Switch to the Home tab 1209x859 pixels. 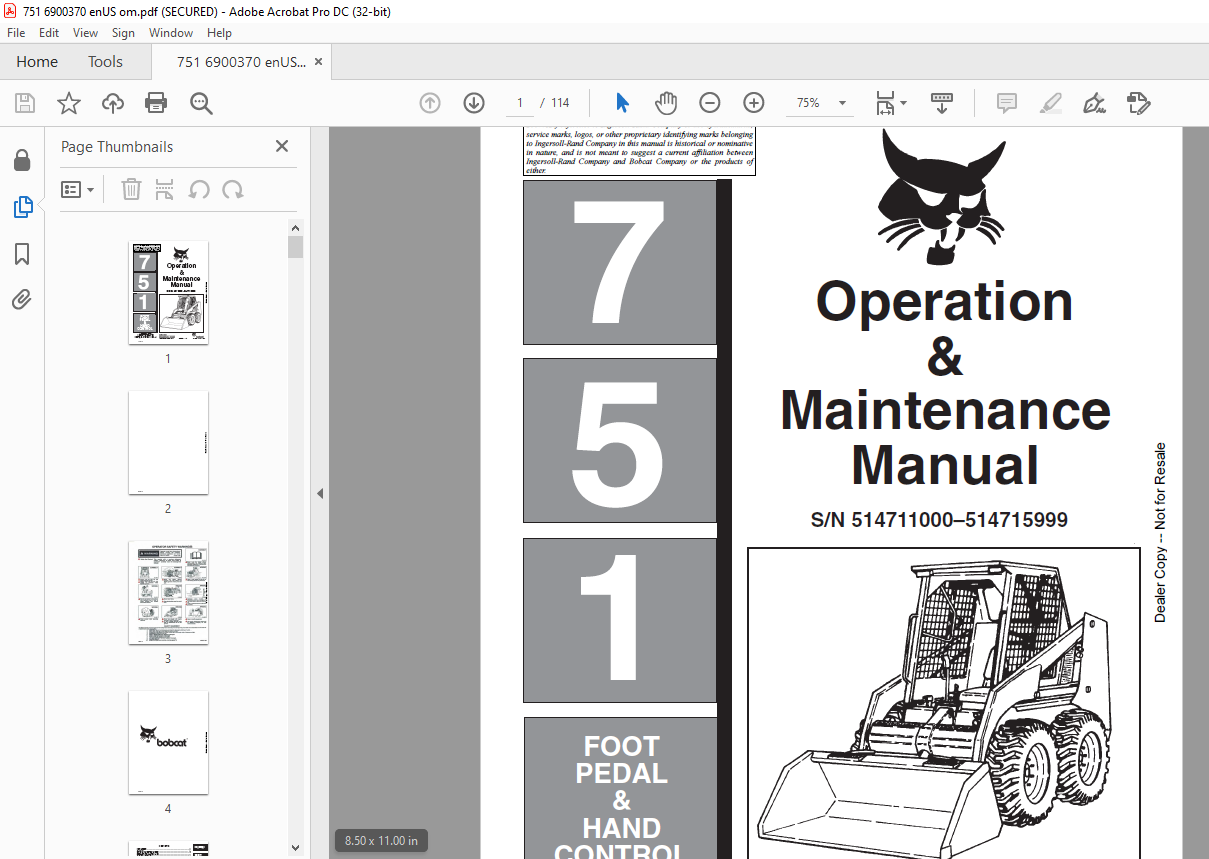37,62
